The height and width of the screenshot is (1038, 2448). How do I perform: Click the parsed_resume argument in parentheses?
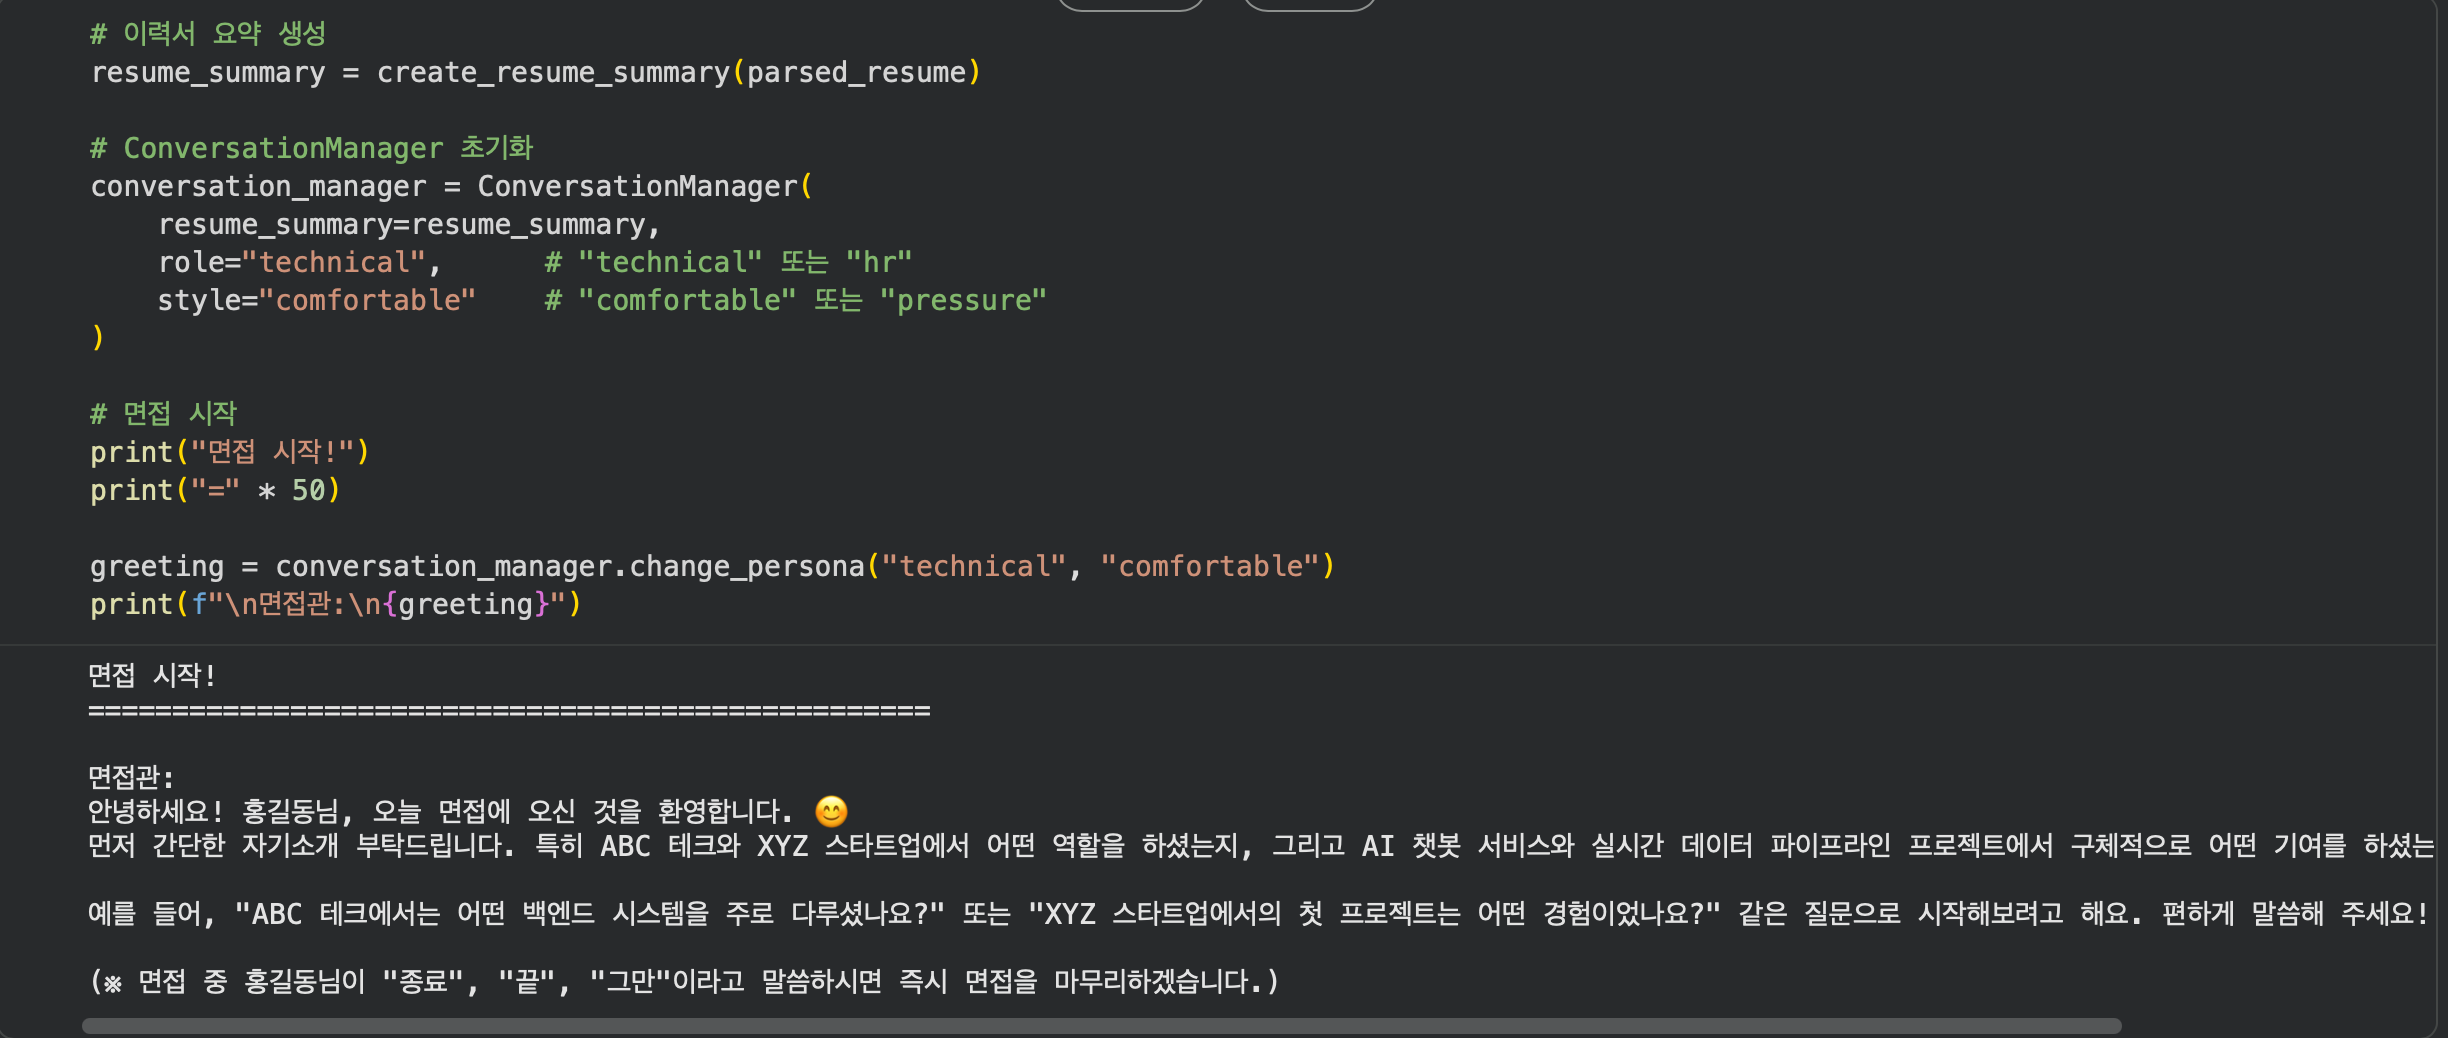pos(855,71)
